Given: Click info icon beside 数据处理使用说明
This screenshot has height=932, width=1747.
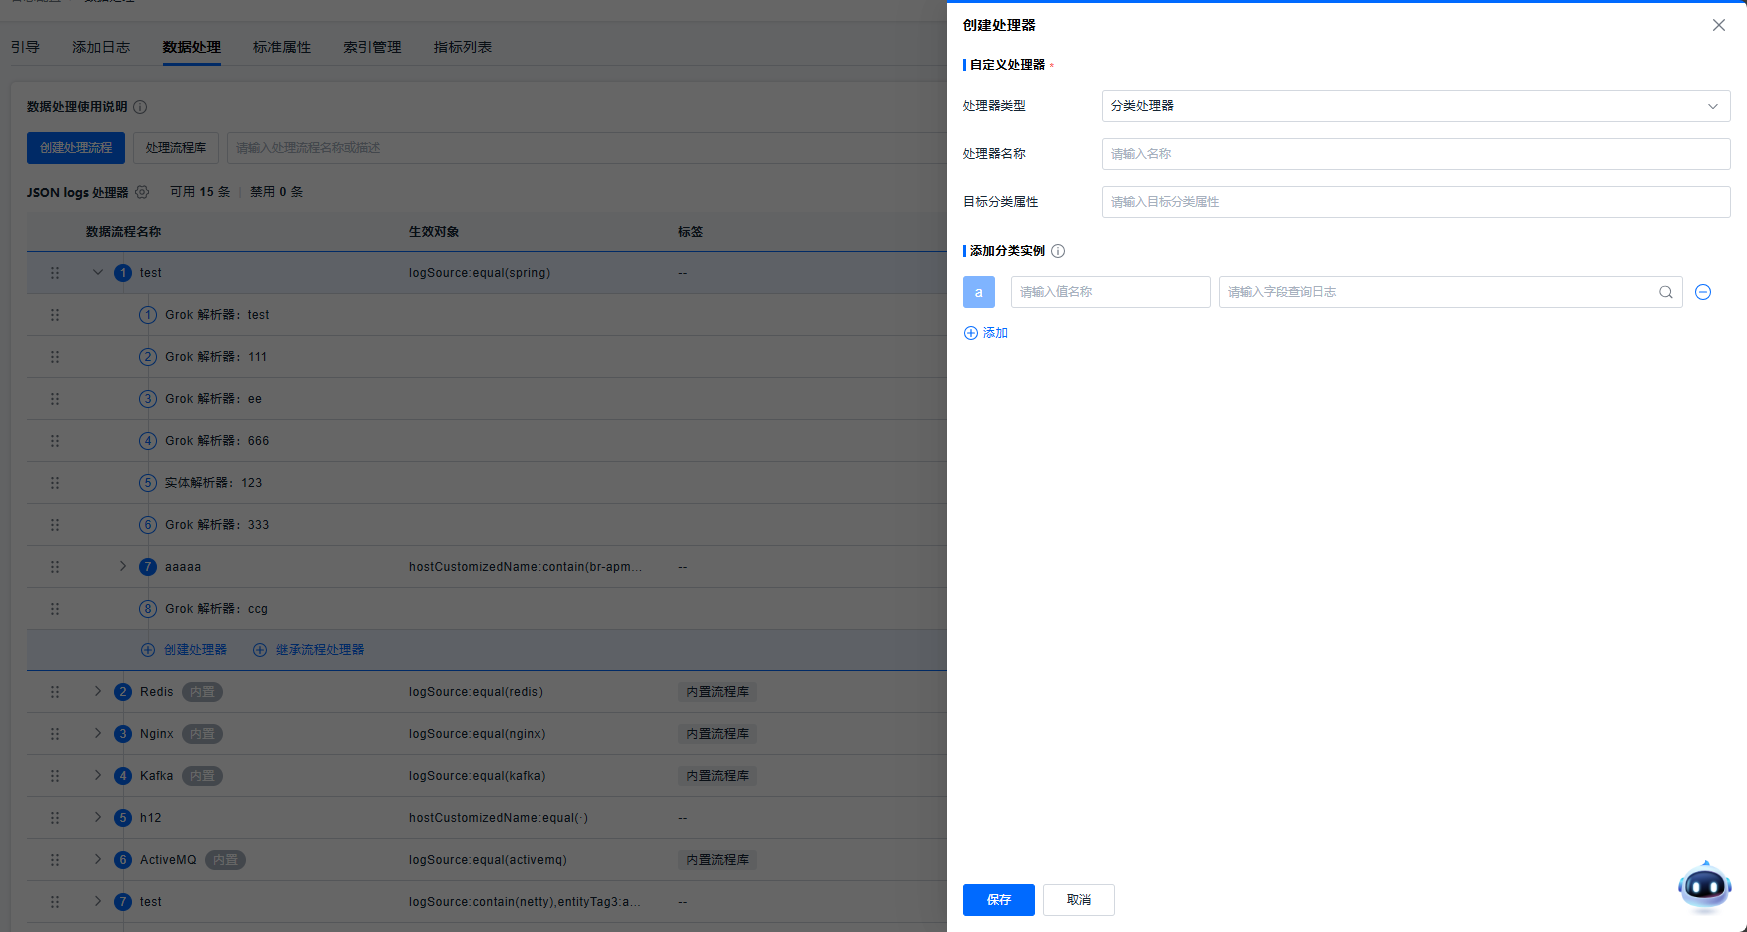Looking at the screenshot, I should 140,107.
